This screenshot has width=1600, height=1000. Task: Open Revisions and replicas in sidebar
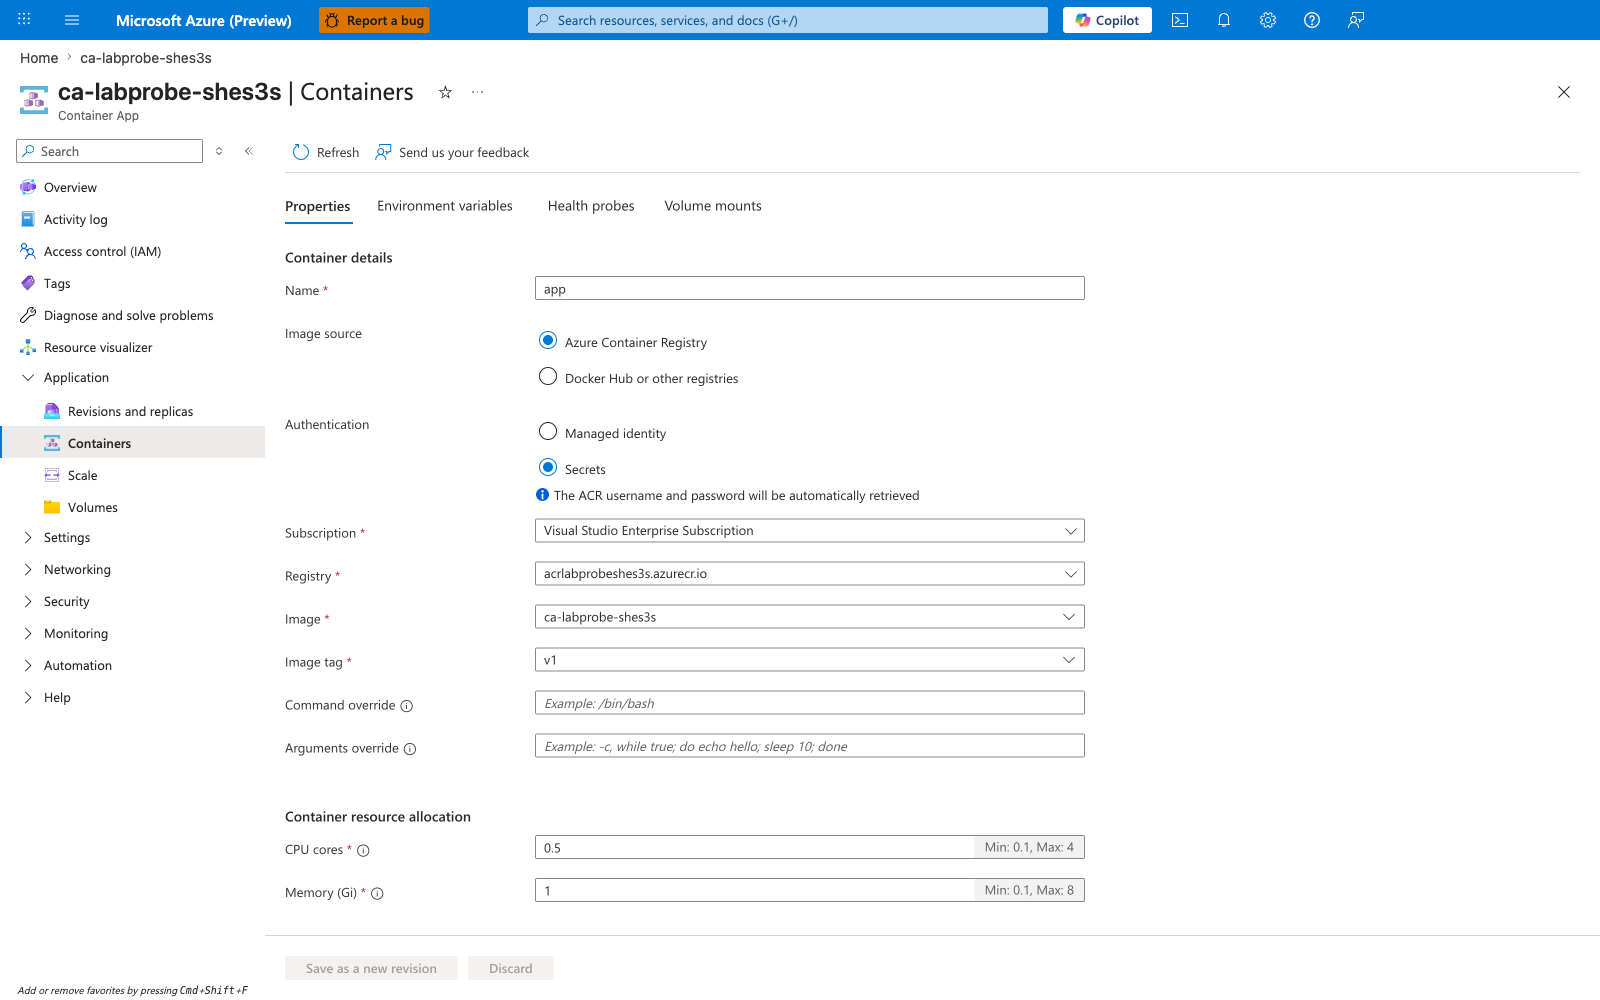pyautogui.click(x=132, y=412)
